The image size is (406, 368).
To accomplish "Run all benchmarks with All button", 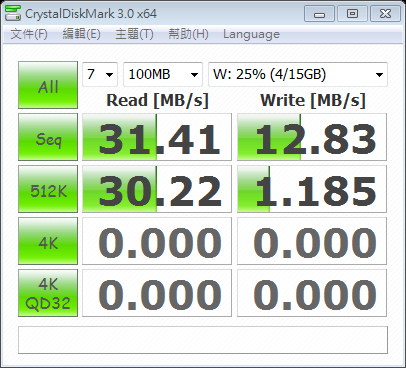I will pyautogui.click(x=48, y=85).
